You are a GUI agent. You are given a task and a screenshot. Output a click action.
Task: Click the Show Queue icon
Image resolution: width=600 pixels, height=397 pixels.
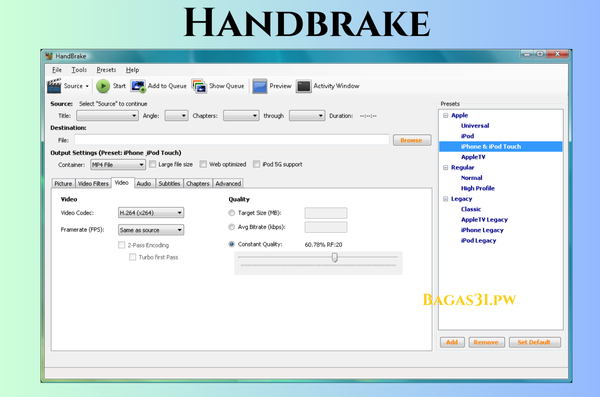[199, 86]
